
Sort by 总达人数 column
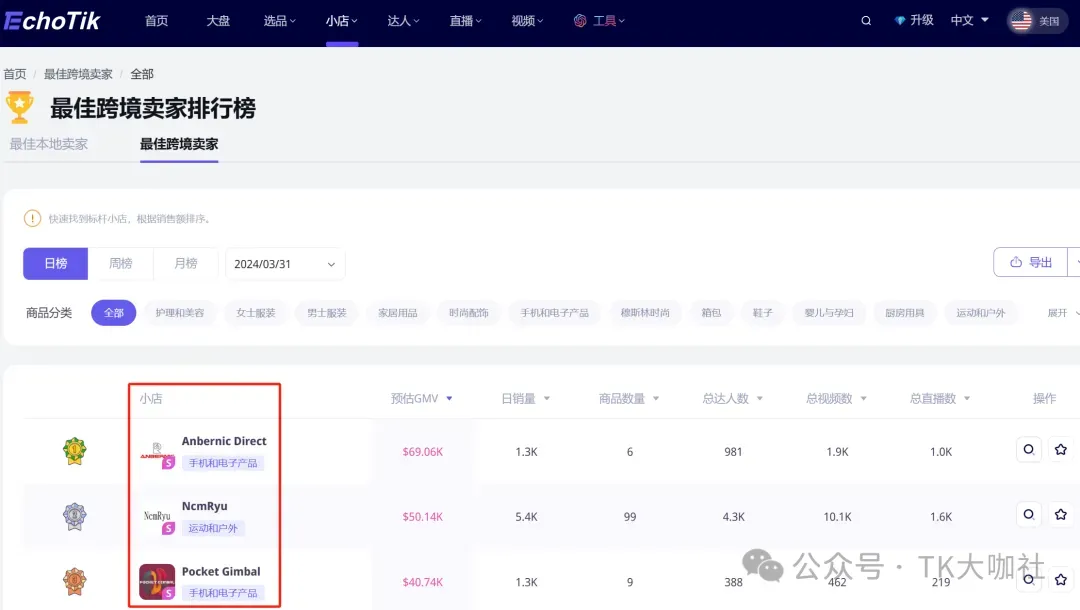point(733,399)
